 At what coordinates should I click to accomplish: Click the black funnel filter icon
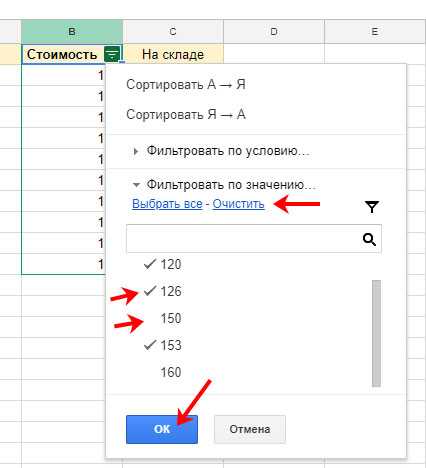point(371,207)
